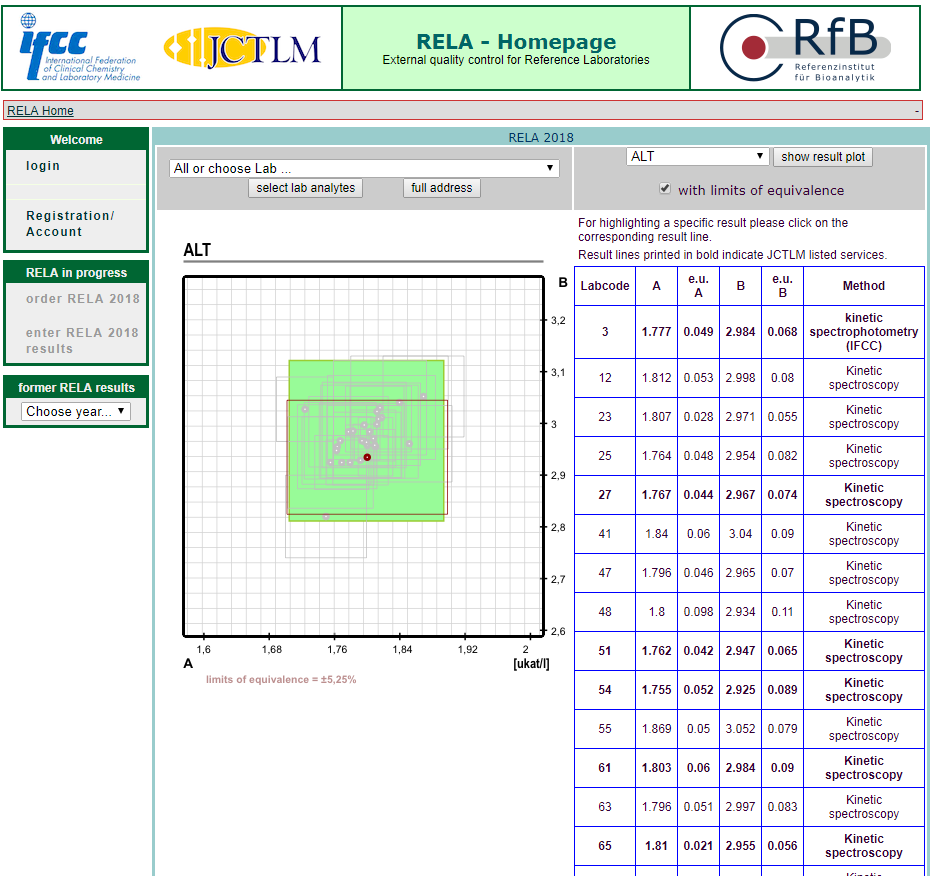Viewport: 952px width, 876px height.
Task: Highlight the bold Labcode 27 result line
Action: (749, 495)
